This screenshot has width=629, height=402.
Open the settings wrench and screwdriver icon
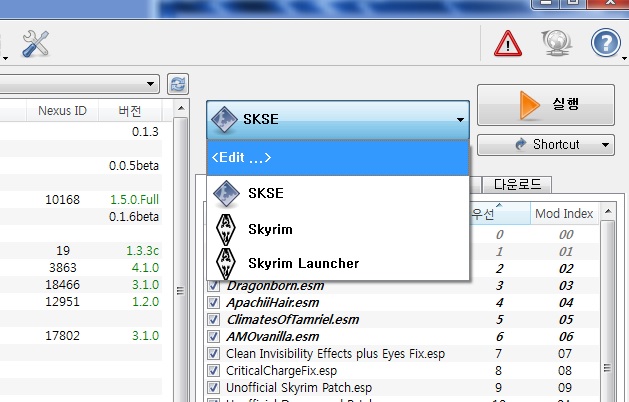point(35,43)
